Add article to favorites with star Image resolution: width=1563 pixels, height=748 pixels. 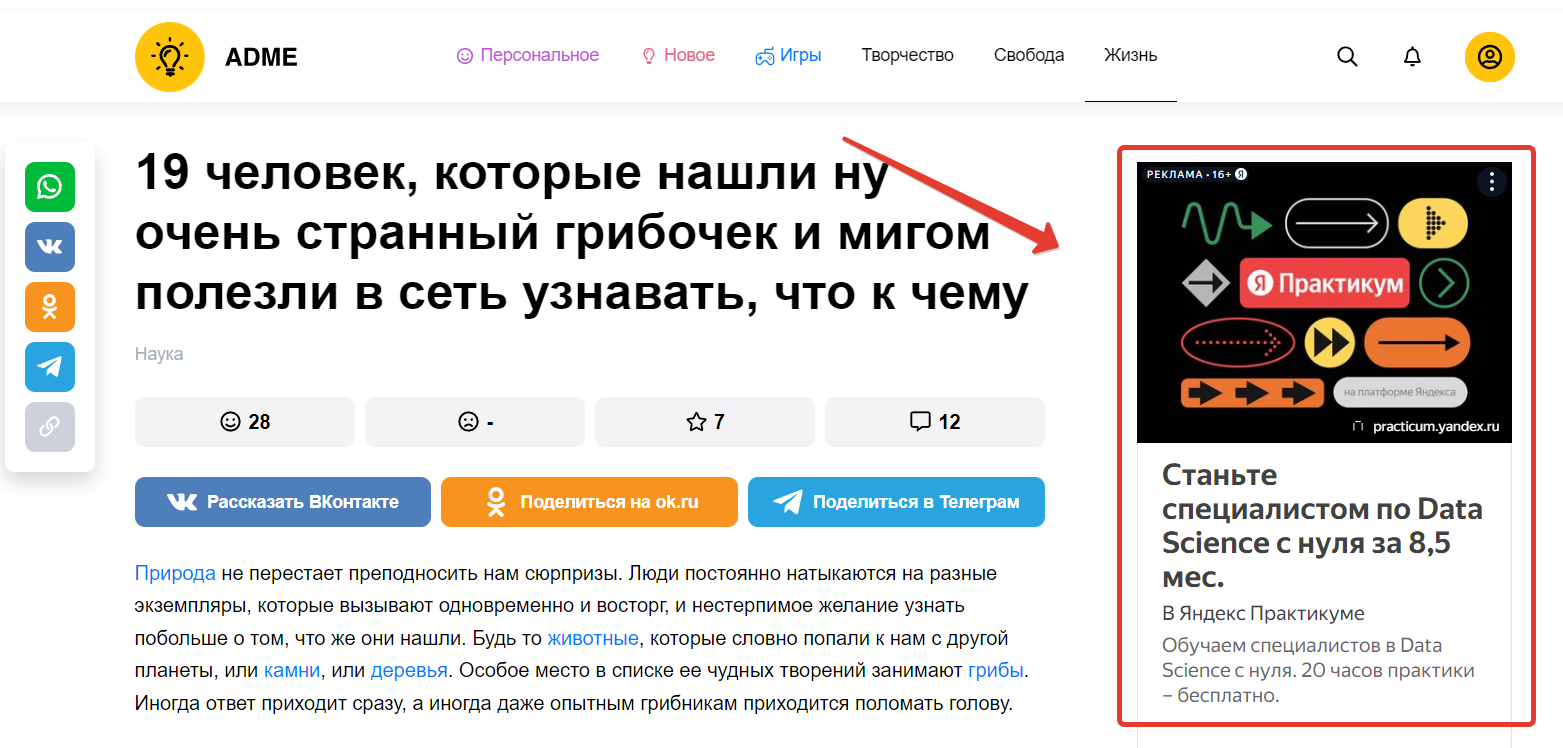point(705,422)
